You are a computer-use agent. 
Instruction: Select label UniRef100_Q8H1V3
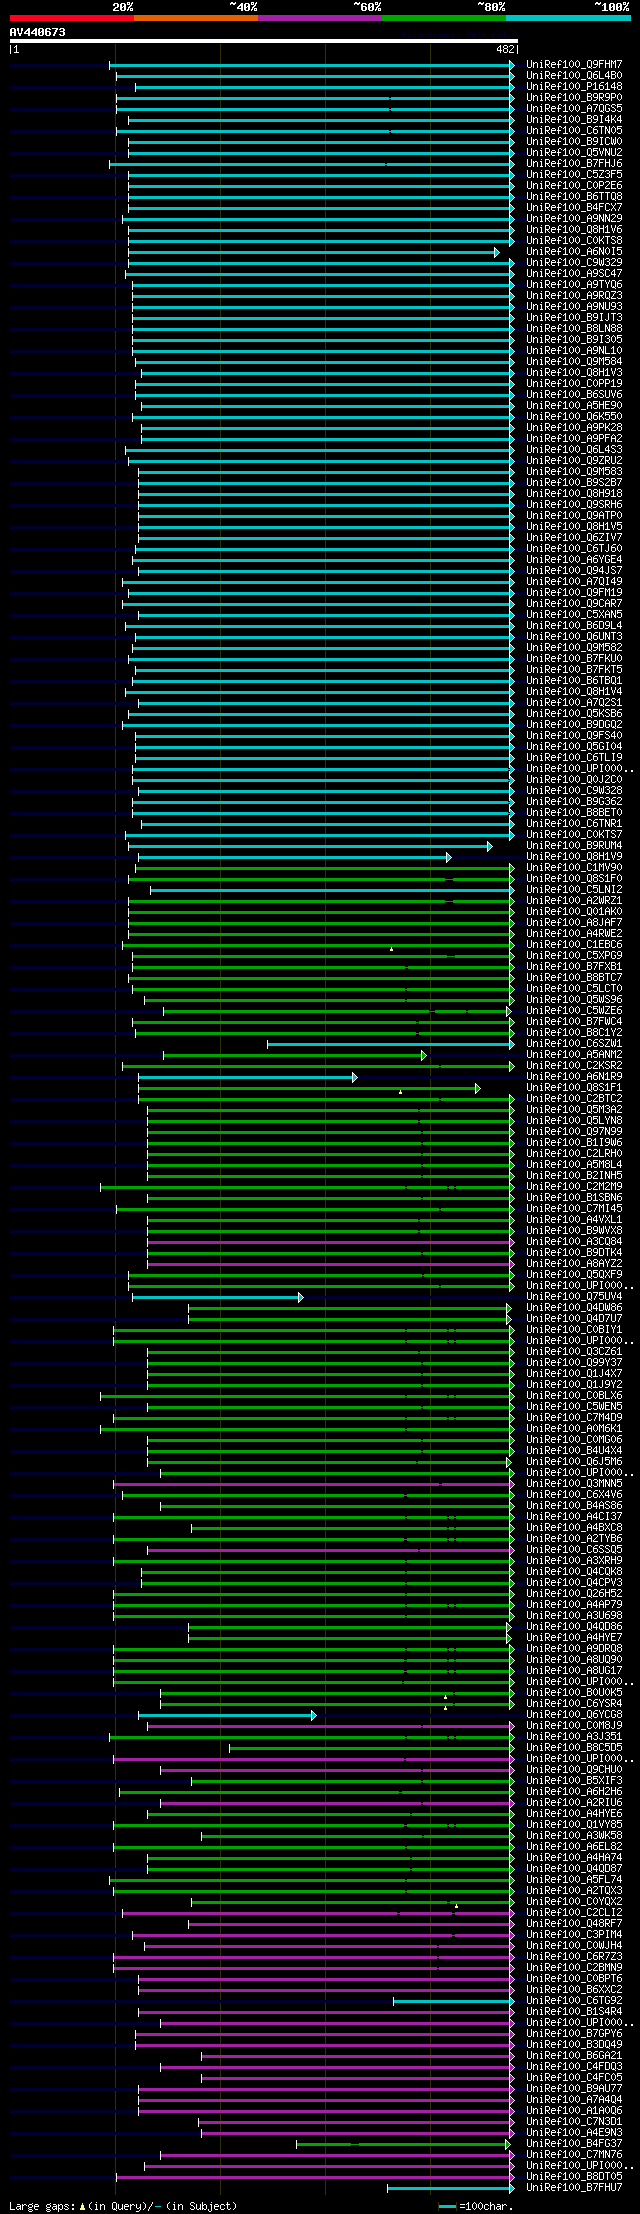point(574,372)
